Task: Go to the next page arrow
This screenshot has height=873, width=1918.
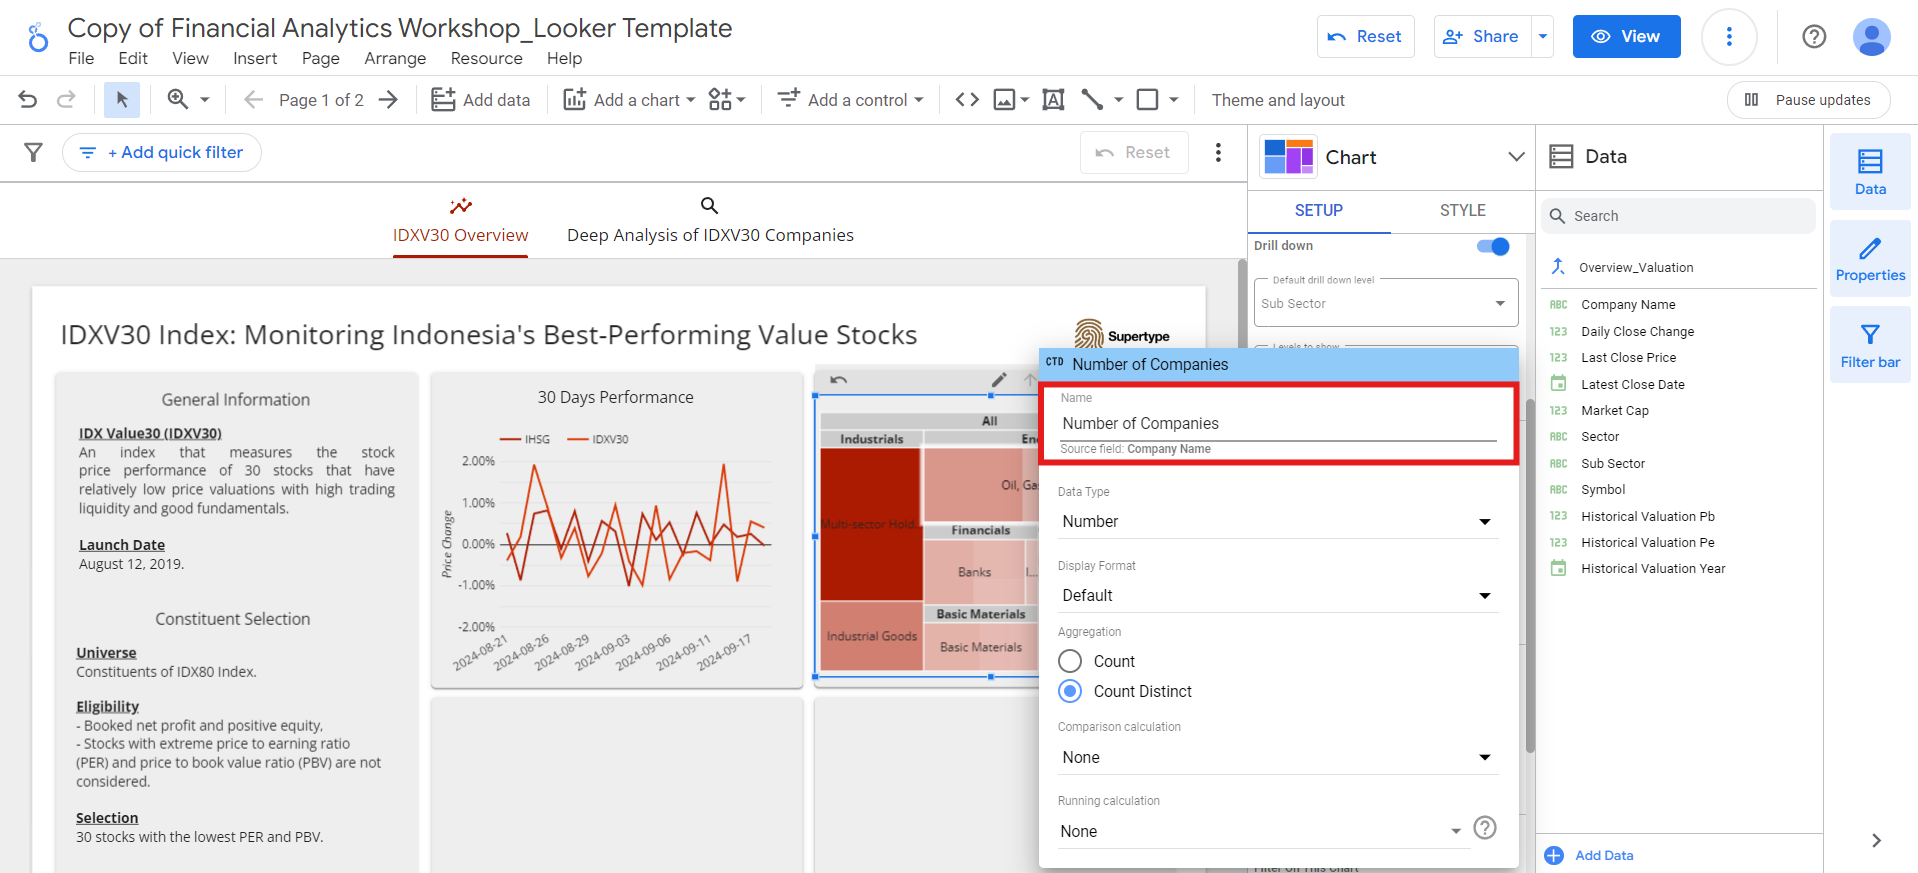Action: coord(388,99)
